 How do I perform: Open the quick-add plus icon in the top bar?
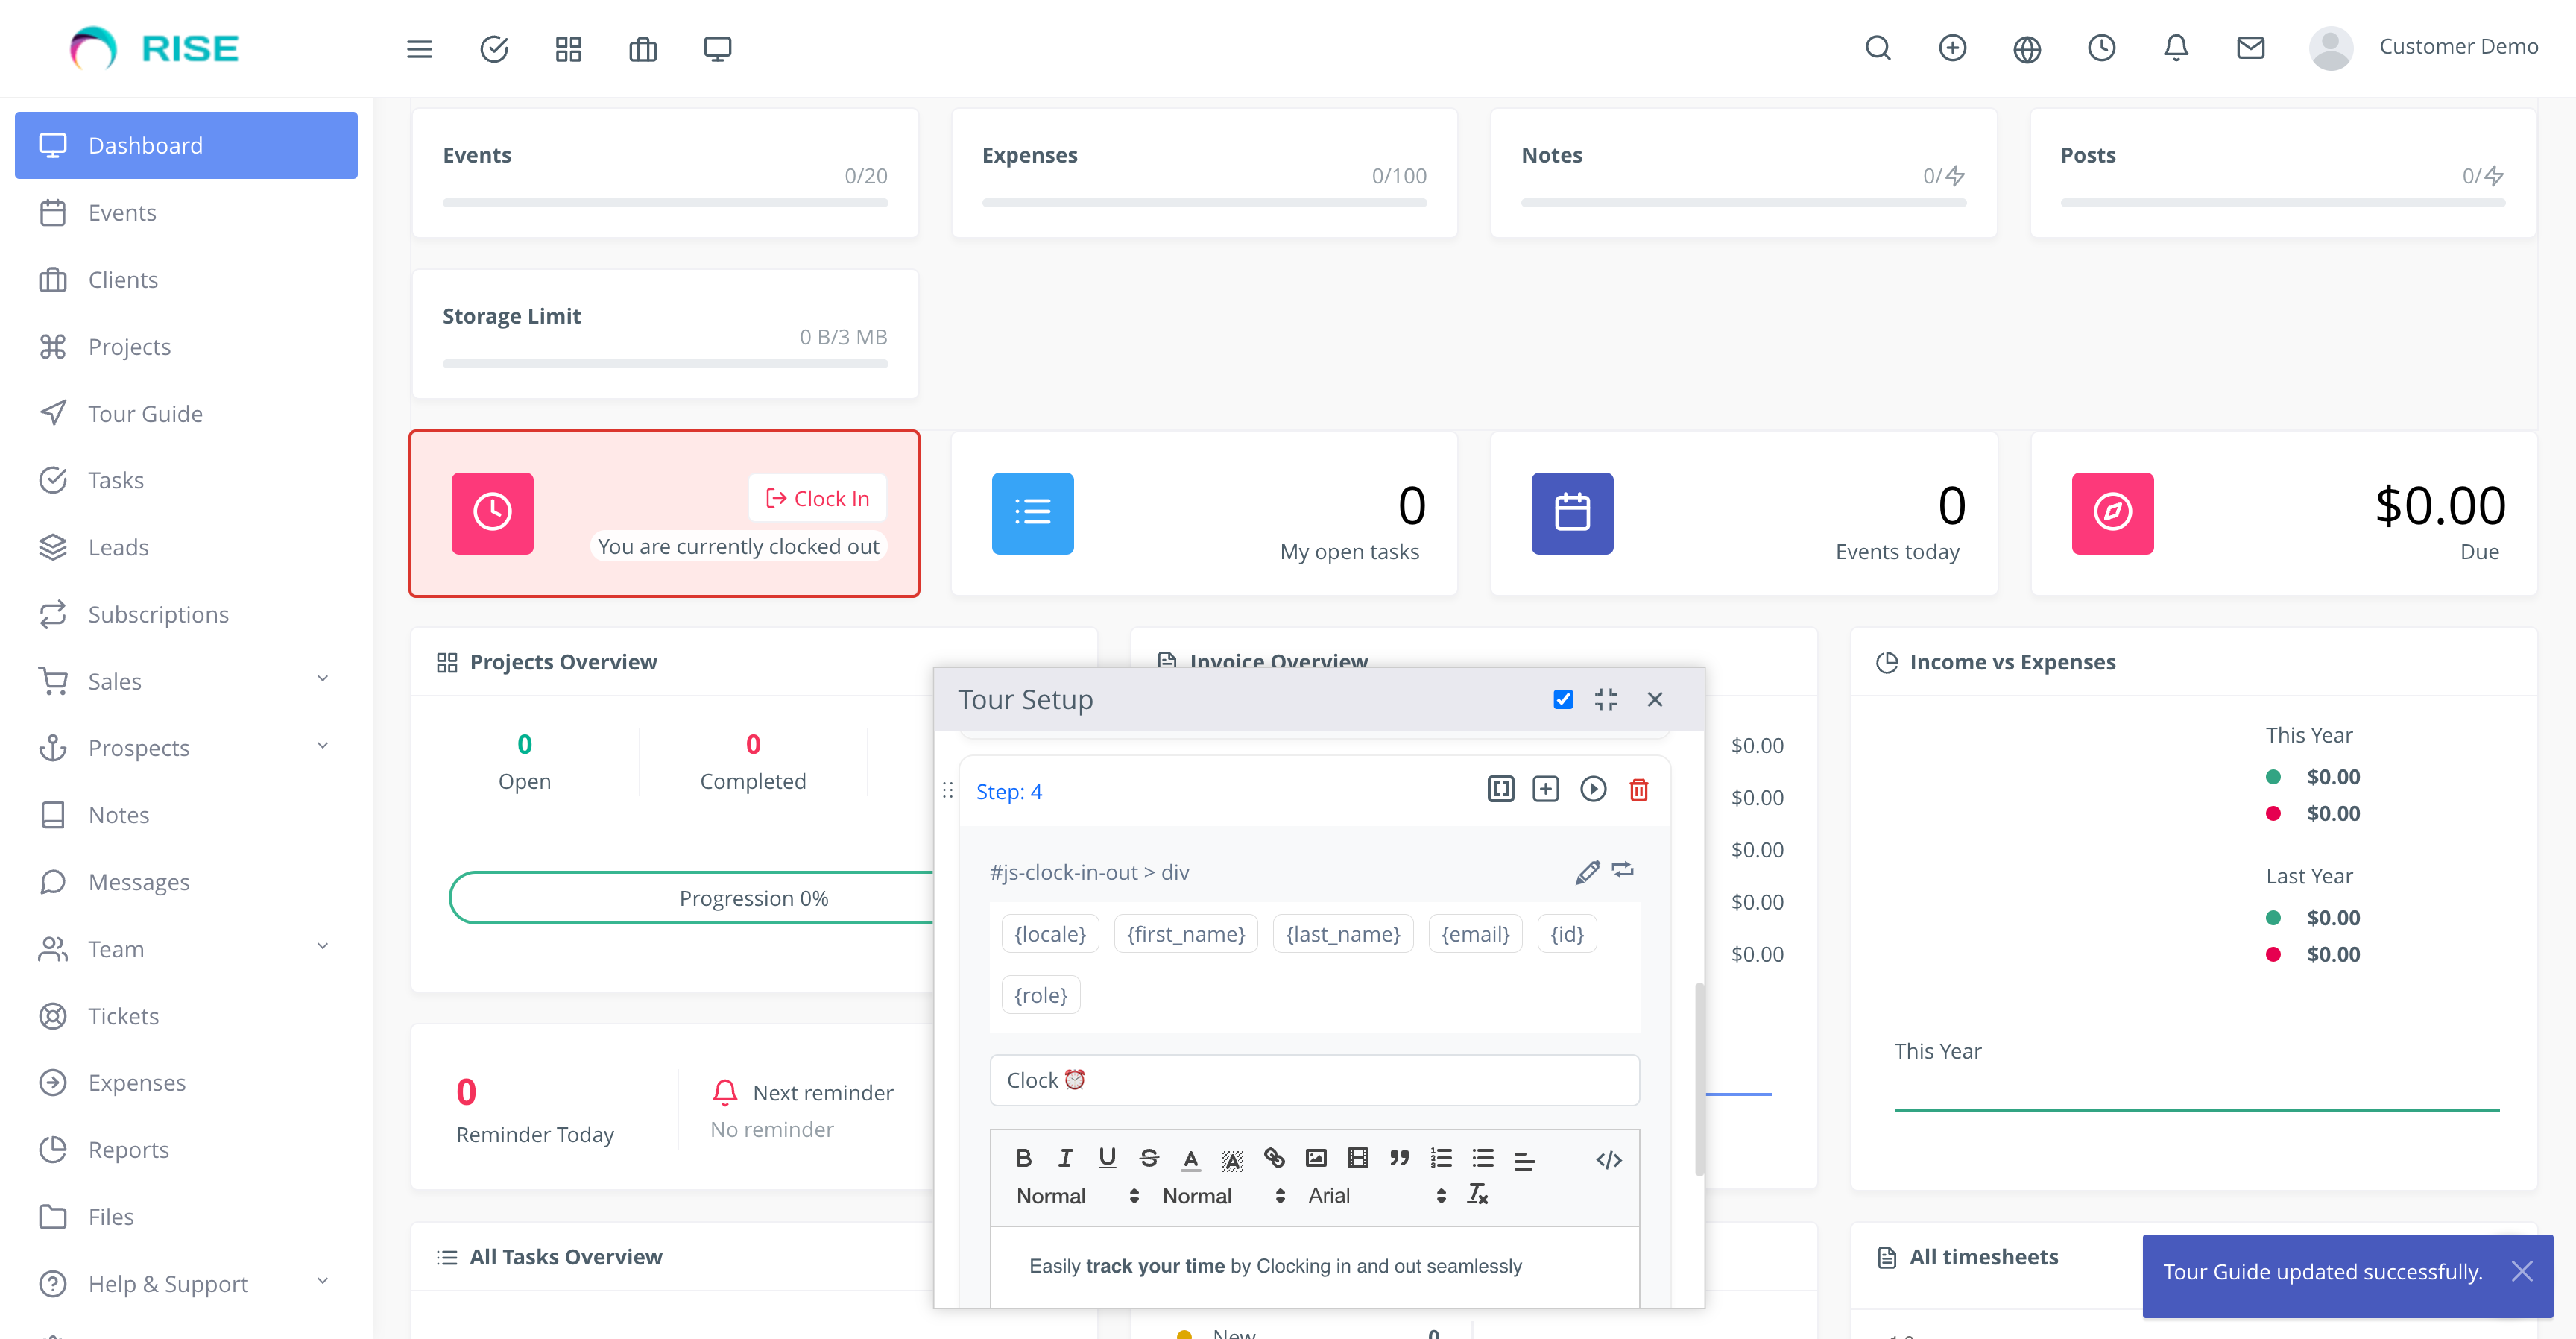pyautogui.click(x=1952, y=47)
